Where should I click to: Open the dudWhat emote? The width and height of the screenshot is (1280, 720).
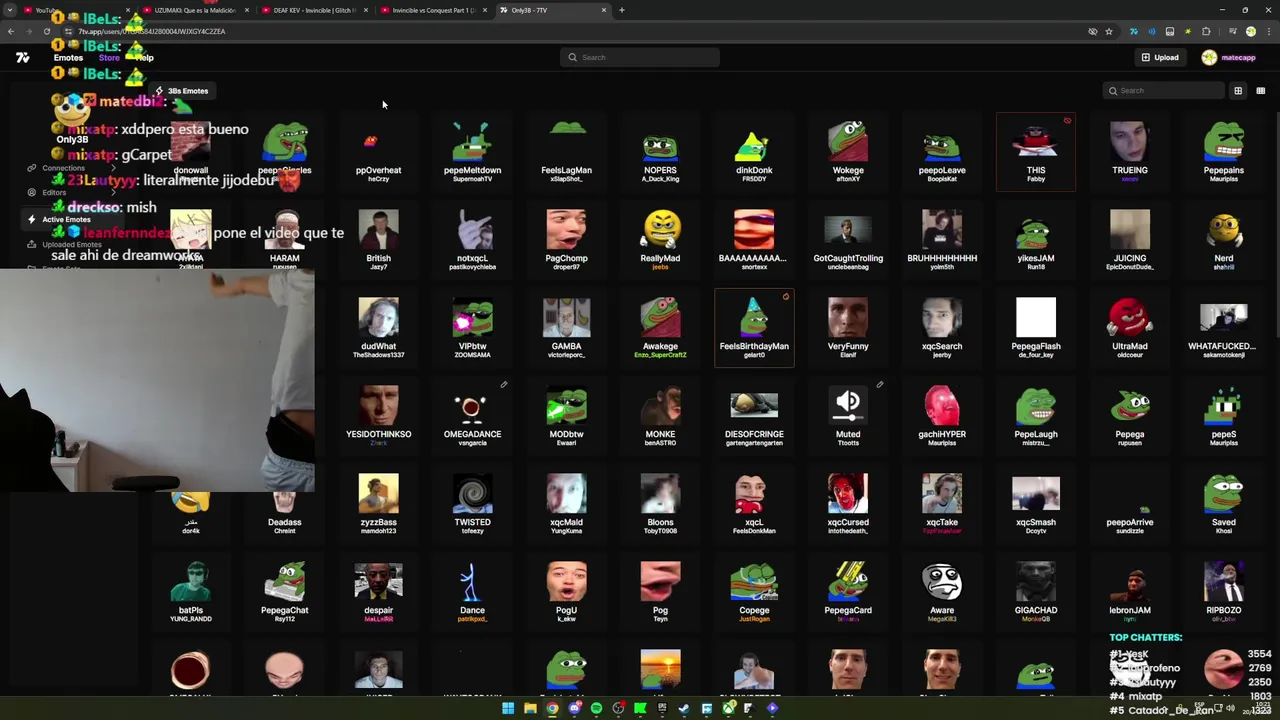click(378, 328)
